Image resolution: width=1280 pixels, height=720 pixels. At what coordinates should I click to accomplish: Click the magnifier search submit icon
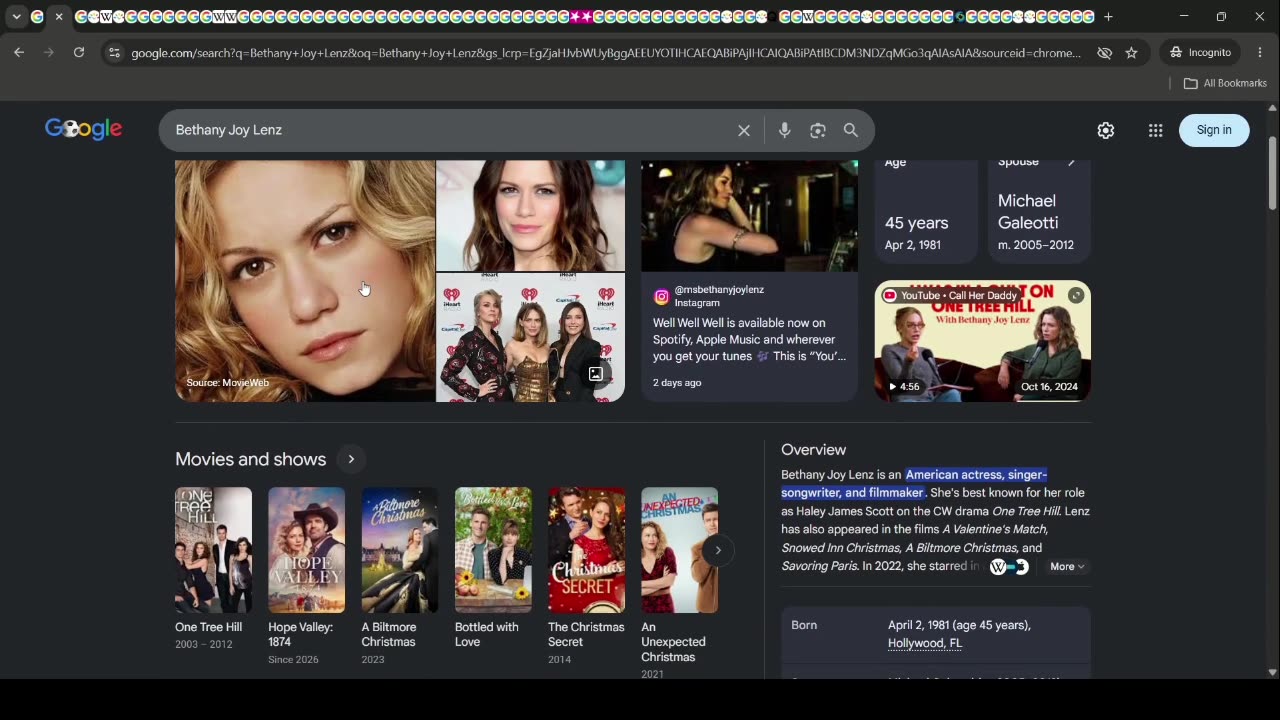click(x=851, y=130)
